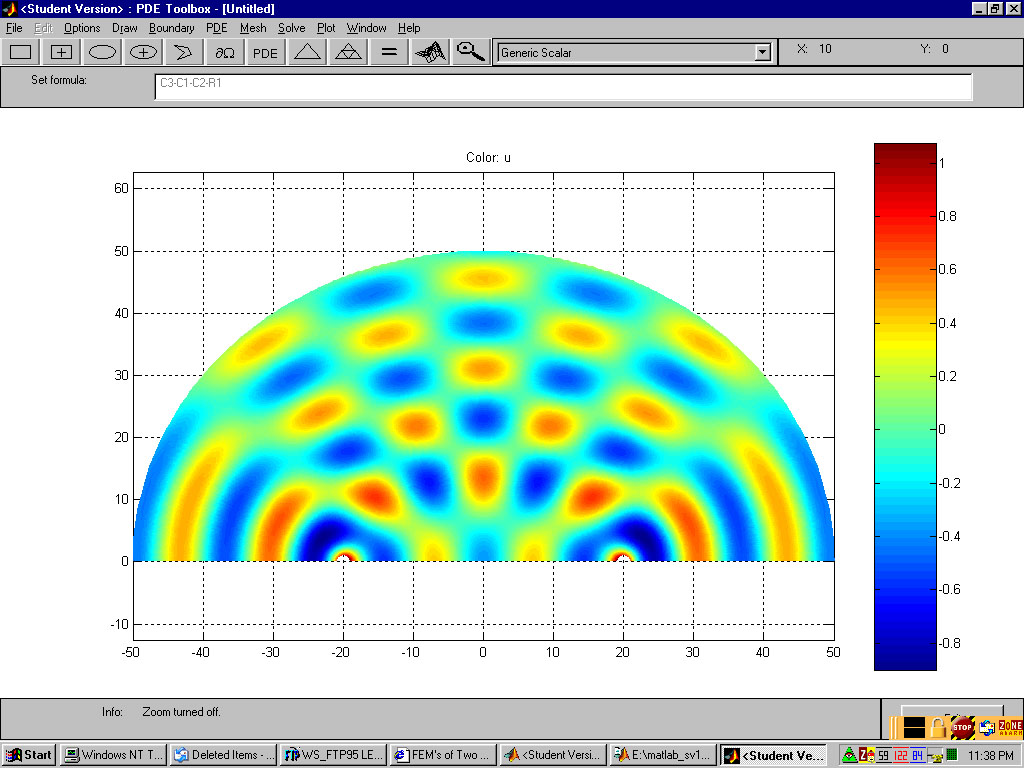This screenshot has height=768, width=1024.
Task: Initialize the triangular mesh
Action: (x=307, y=52)
